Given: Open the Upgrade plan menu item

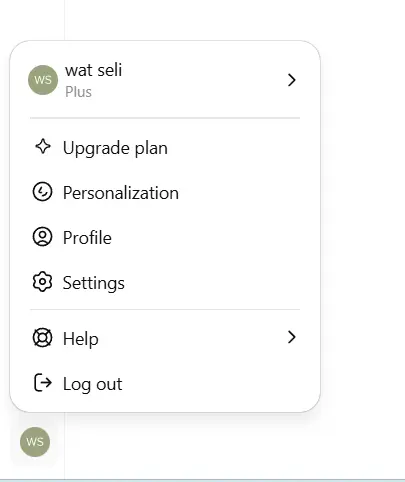Looking at the screenshot, I should pyautogui.click(x=165, y=147).
